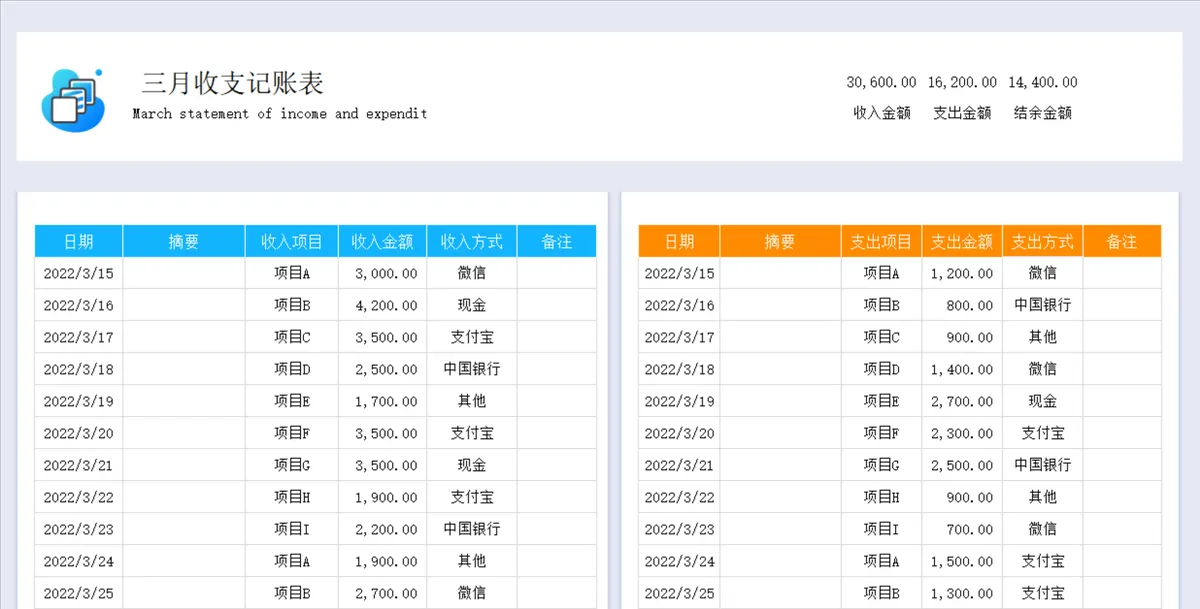Image resolution: width=1200 pixels, height=609 pixels.
Task: Click 微信 in expense row 2022/3/23
Action: 1043,529
